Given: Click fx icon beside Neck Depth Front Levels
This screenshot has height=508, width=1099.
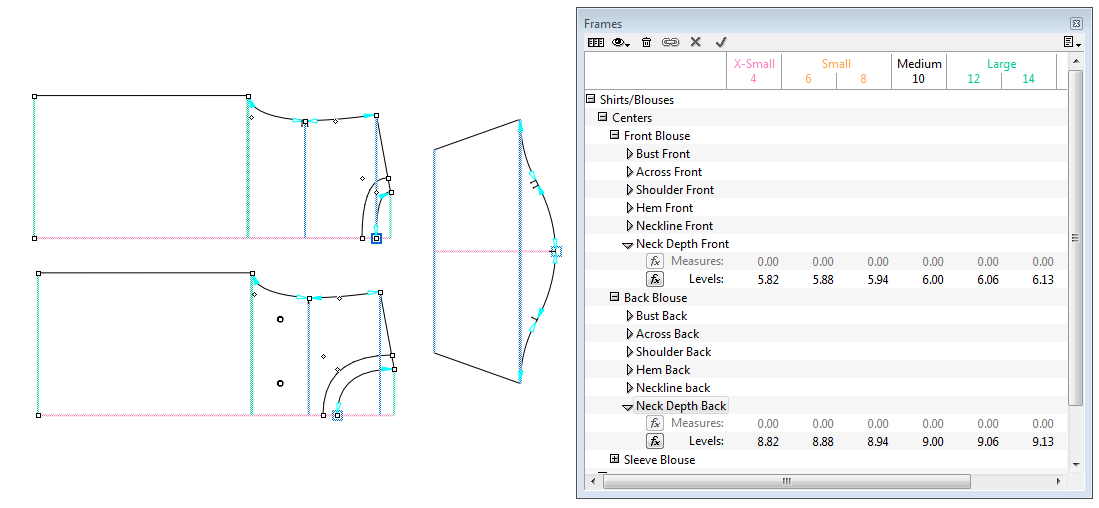Looking at the screenshot, I should (x=655, y=279).
